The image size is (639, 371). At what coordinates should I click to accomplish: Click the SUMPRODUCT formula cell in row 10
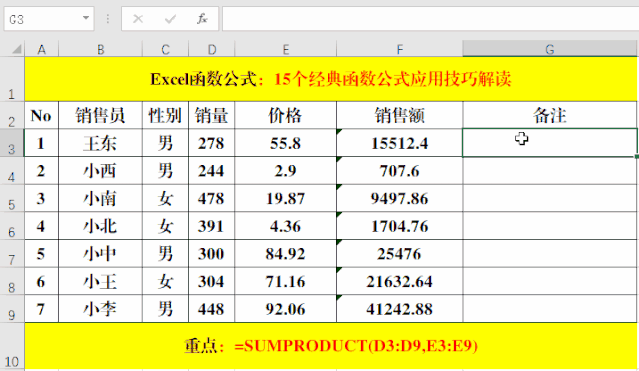(331, 346)
